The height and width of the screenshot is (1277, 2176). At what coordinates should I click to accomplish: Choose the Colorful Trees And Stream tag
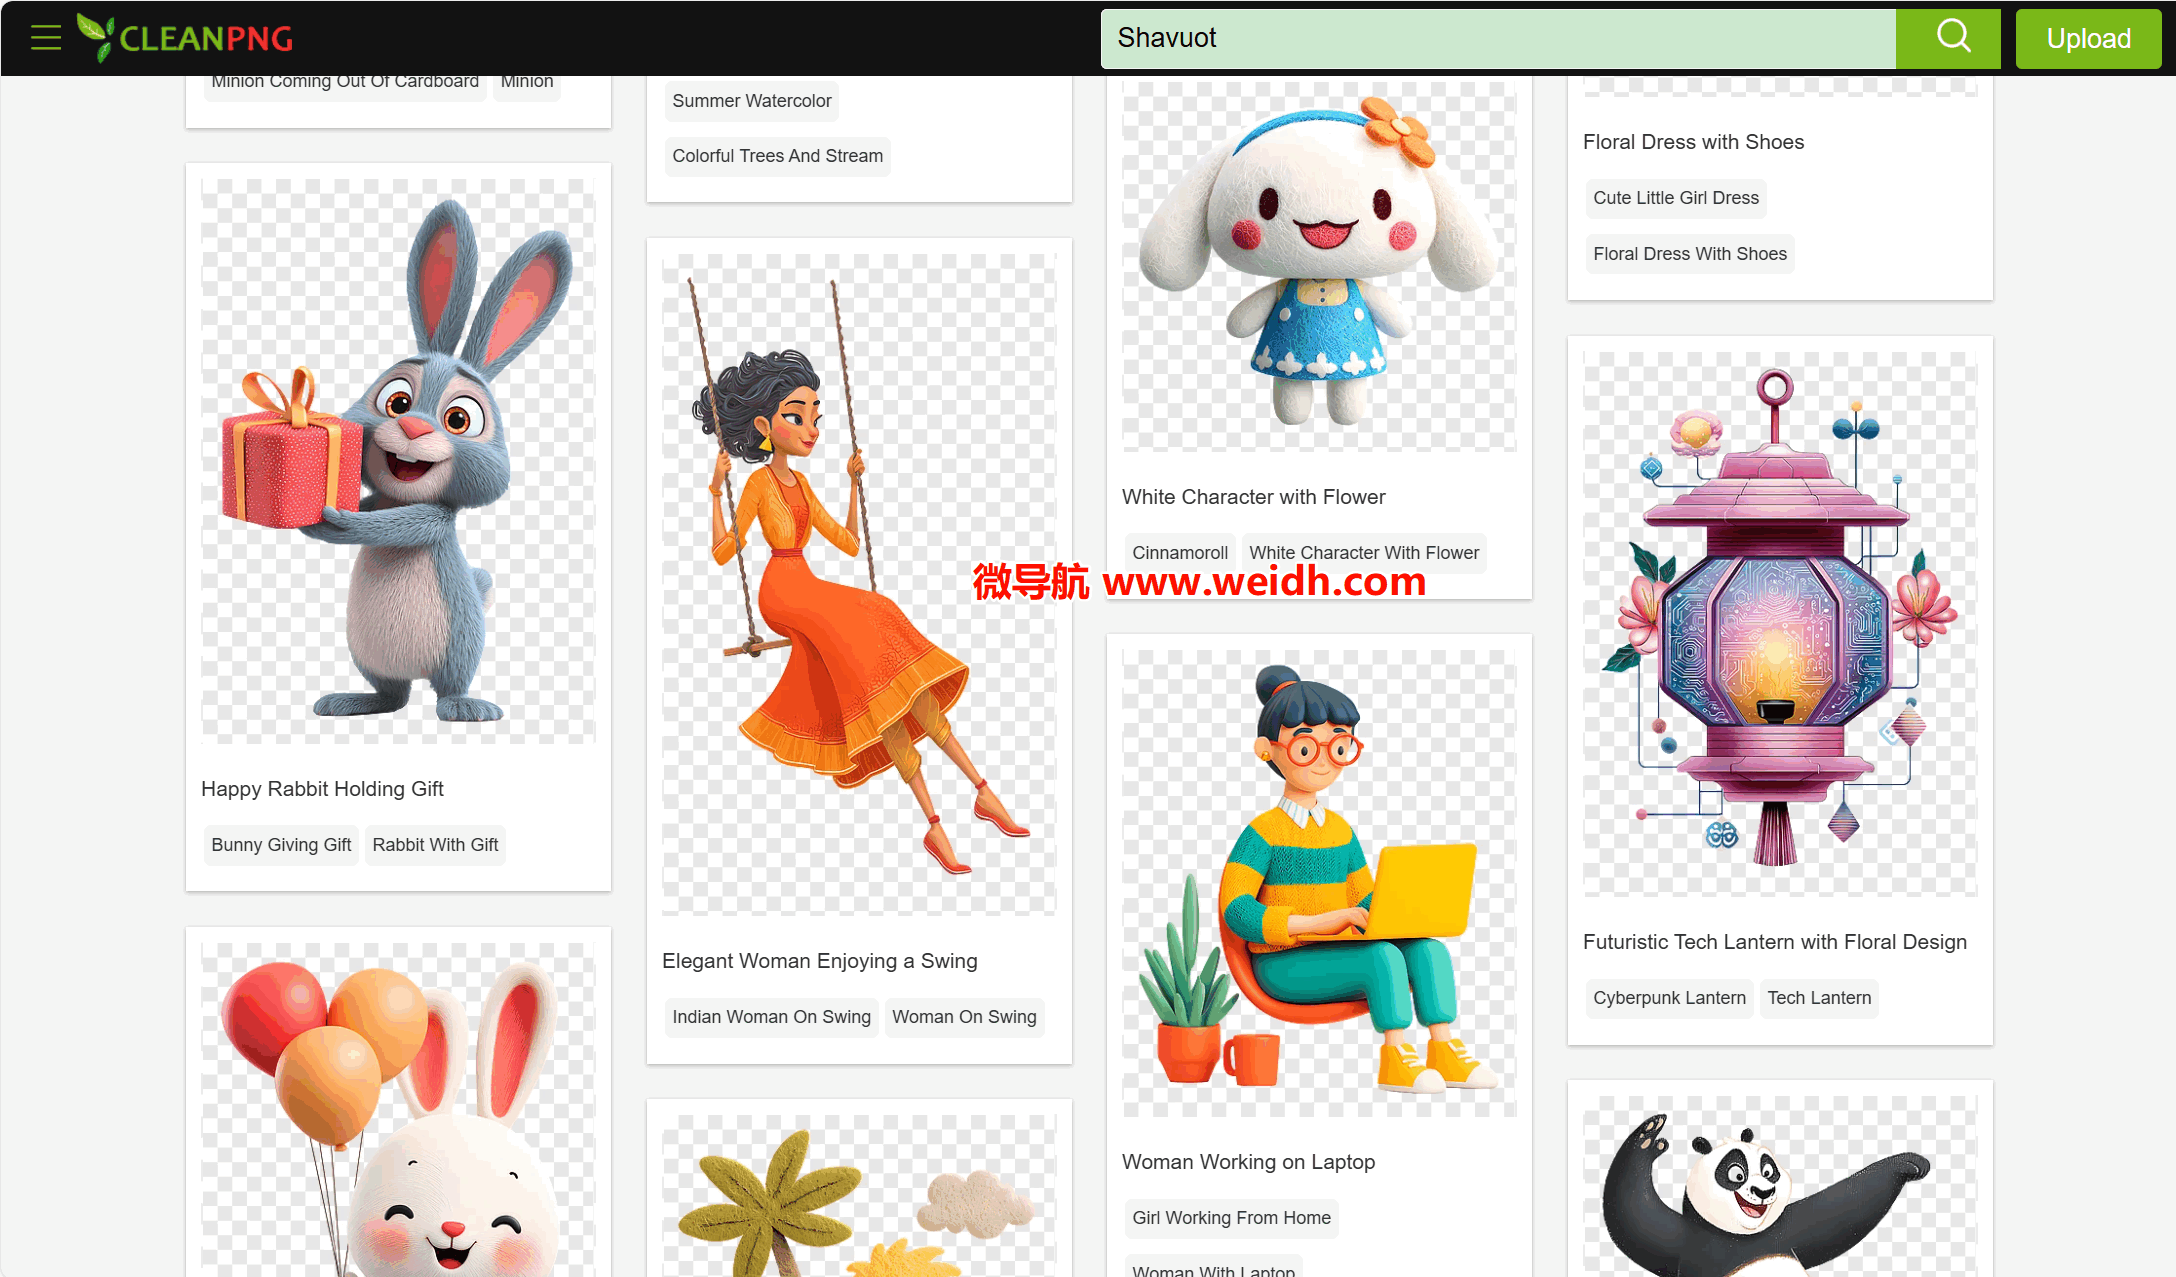point(777,156)
